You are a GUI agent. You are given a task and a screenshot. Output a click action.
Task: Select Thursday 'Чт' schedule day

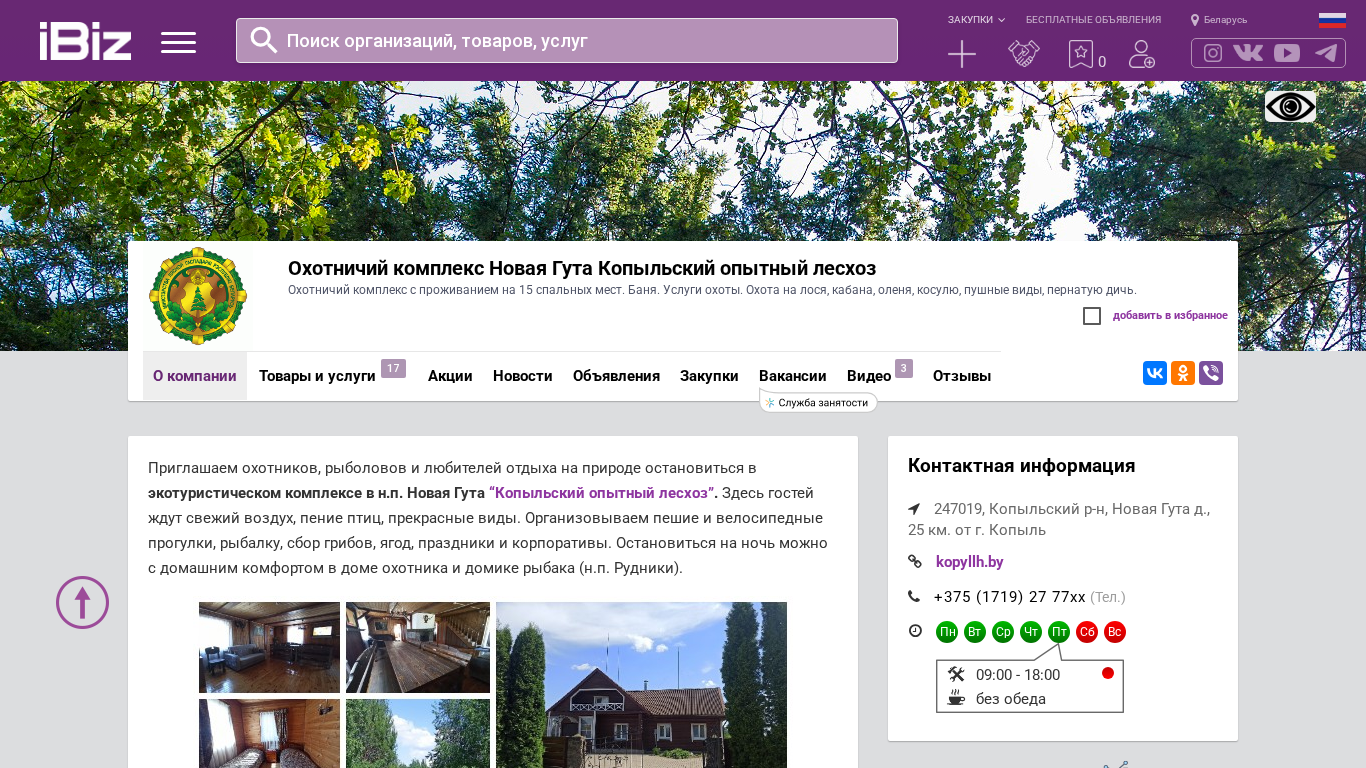(x=1031, y=632)
